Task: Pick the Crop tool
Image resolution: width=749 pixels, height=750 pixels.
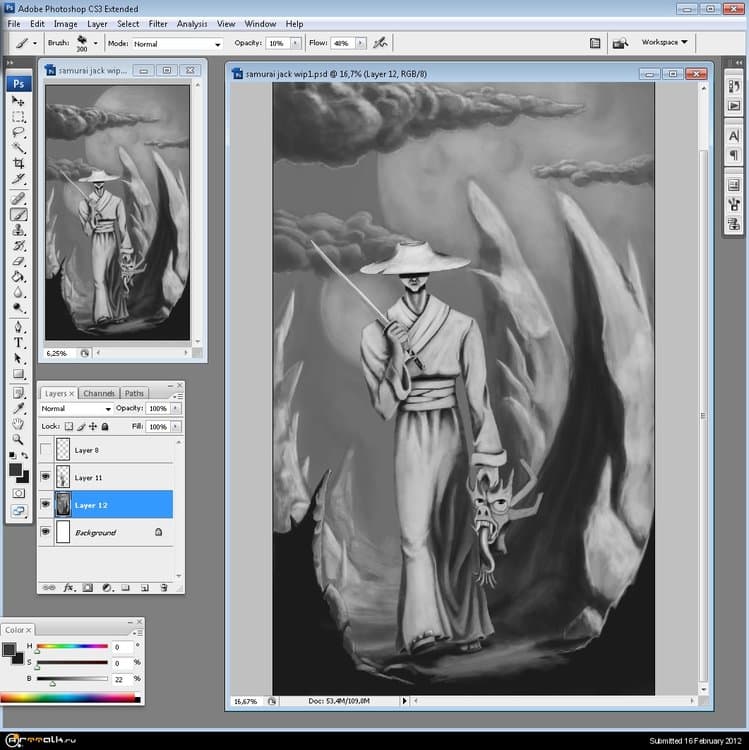Action: tap(19, 163)
